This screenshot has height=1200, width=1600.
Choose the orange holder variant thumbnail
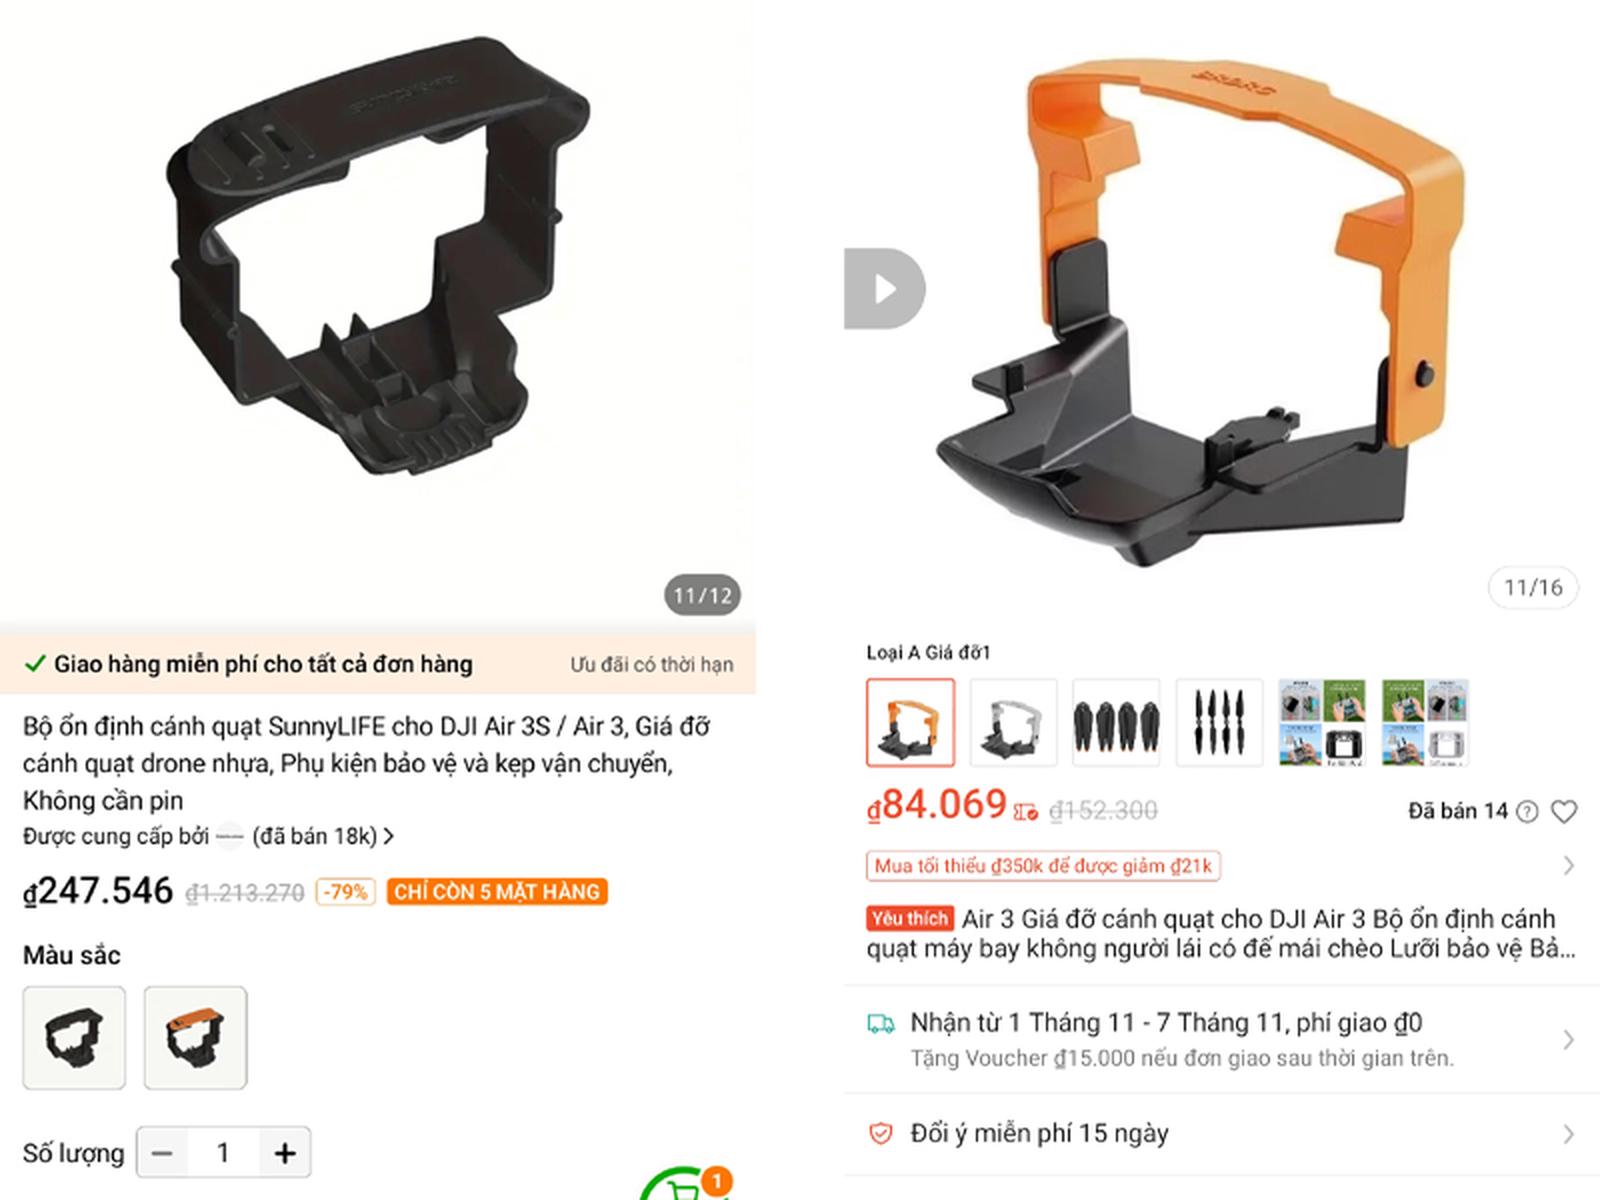click(910, 723)
